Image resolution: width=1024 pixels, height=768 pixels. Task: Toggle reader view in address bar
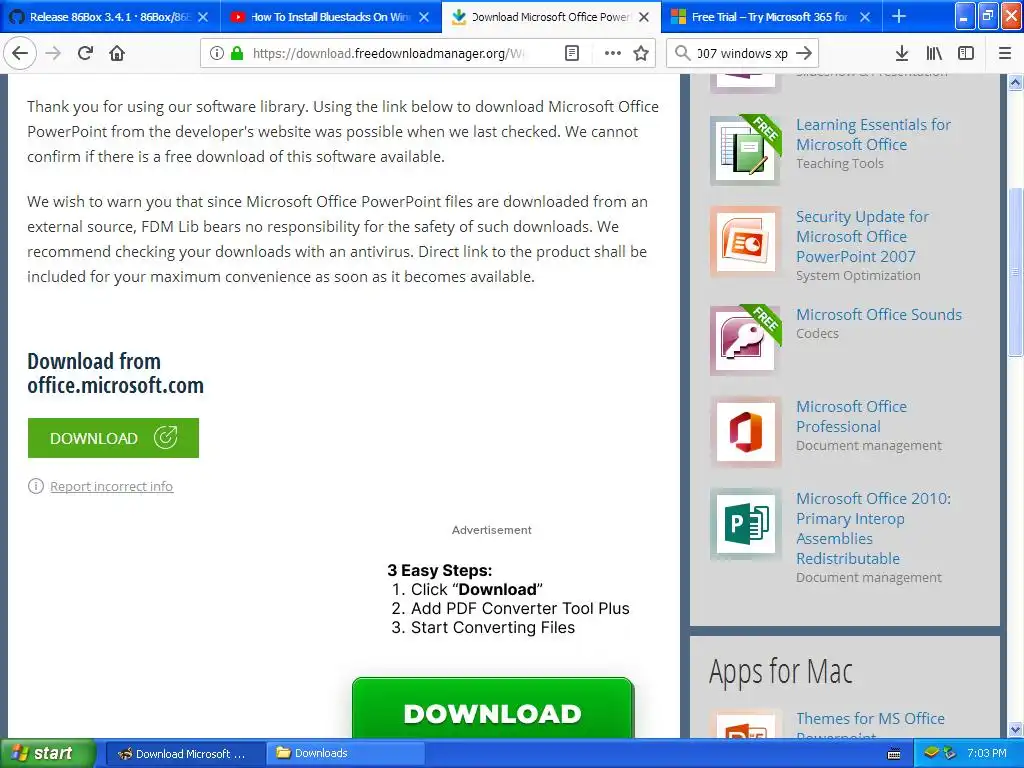pos(571,53)
